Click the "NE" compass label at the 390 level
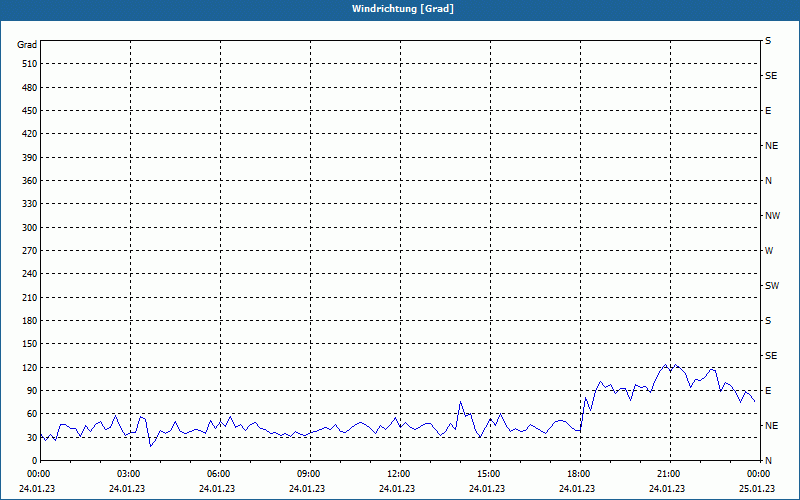 coord(771,146)
